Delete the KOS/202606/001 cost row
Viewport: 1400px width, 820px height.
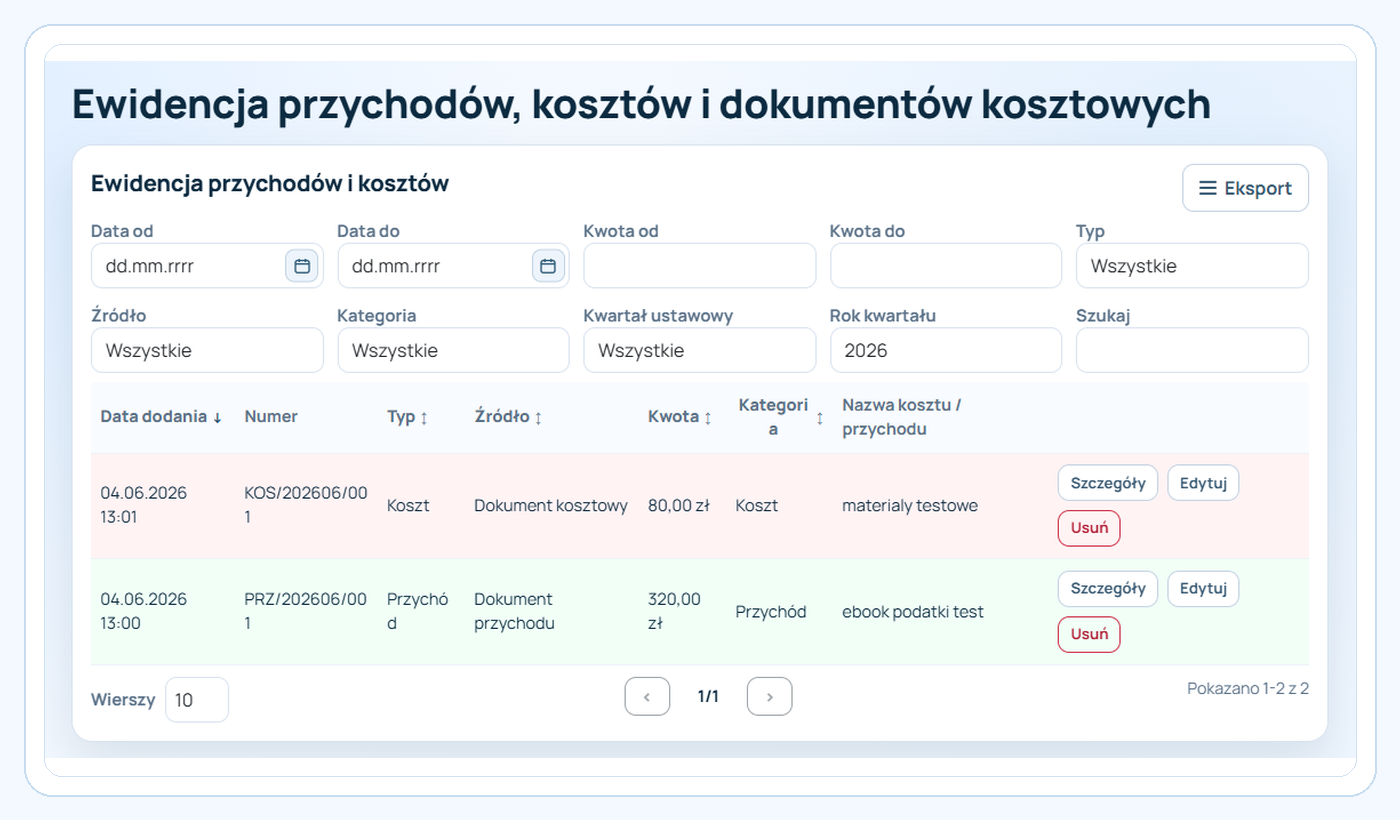tap(1089, 528)
